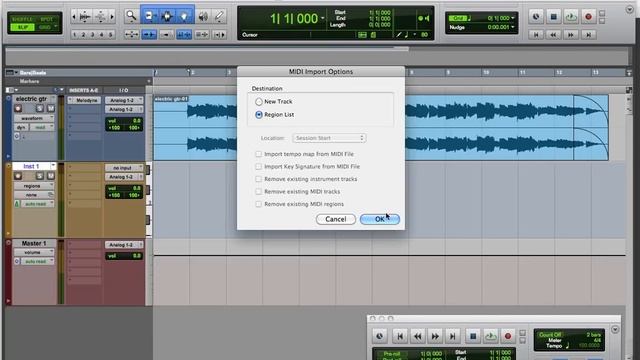Click Fast Forward in floating Transport window
Viewport: 640px width, 360px height.
(435, 336)
